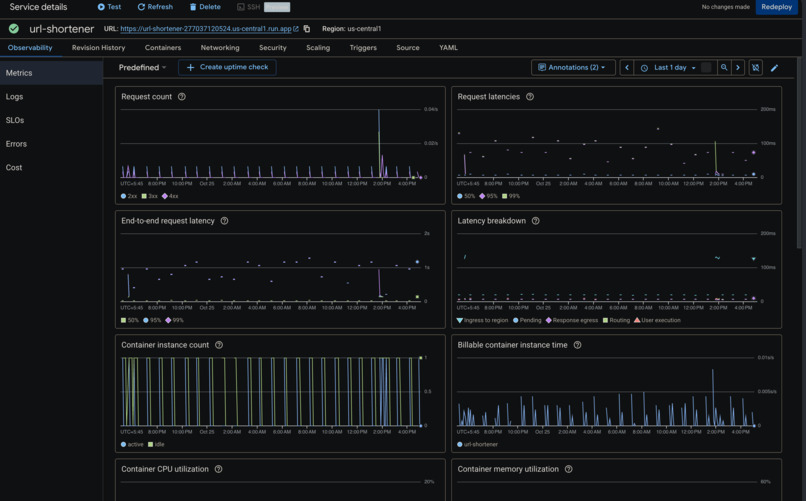Open the Security tab

[x=273, y=48]
